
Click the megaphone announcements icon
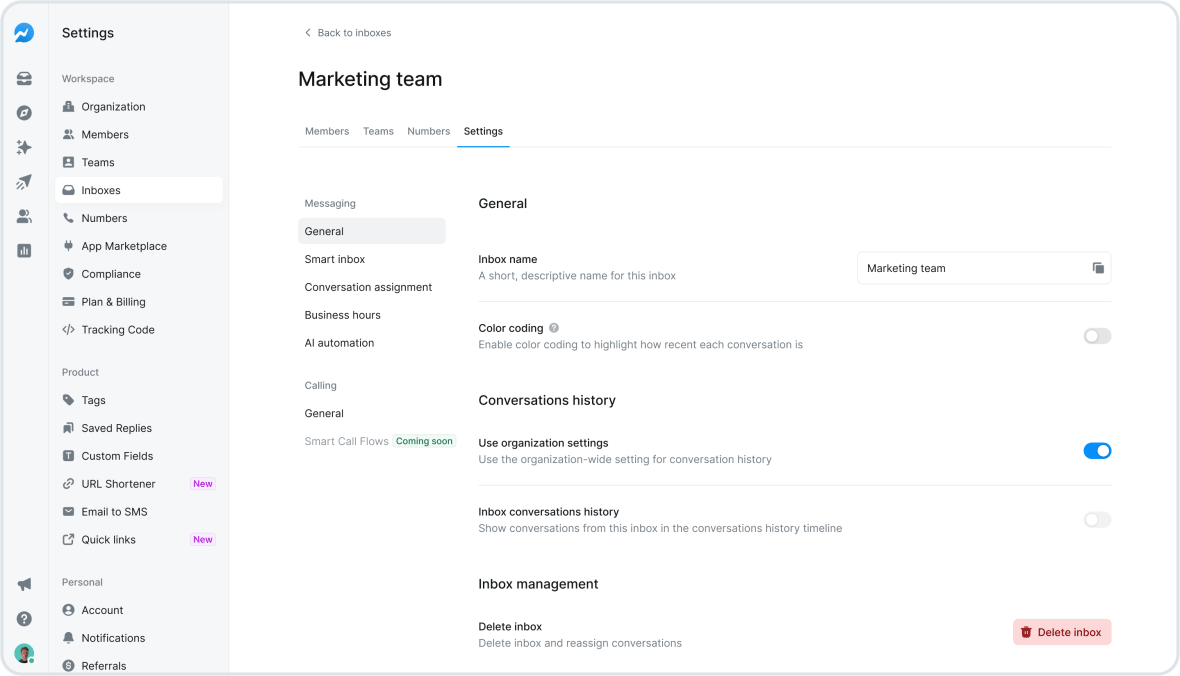coord(24,583)
